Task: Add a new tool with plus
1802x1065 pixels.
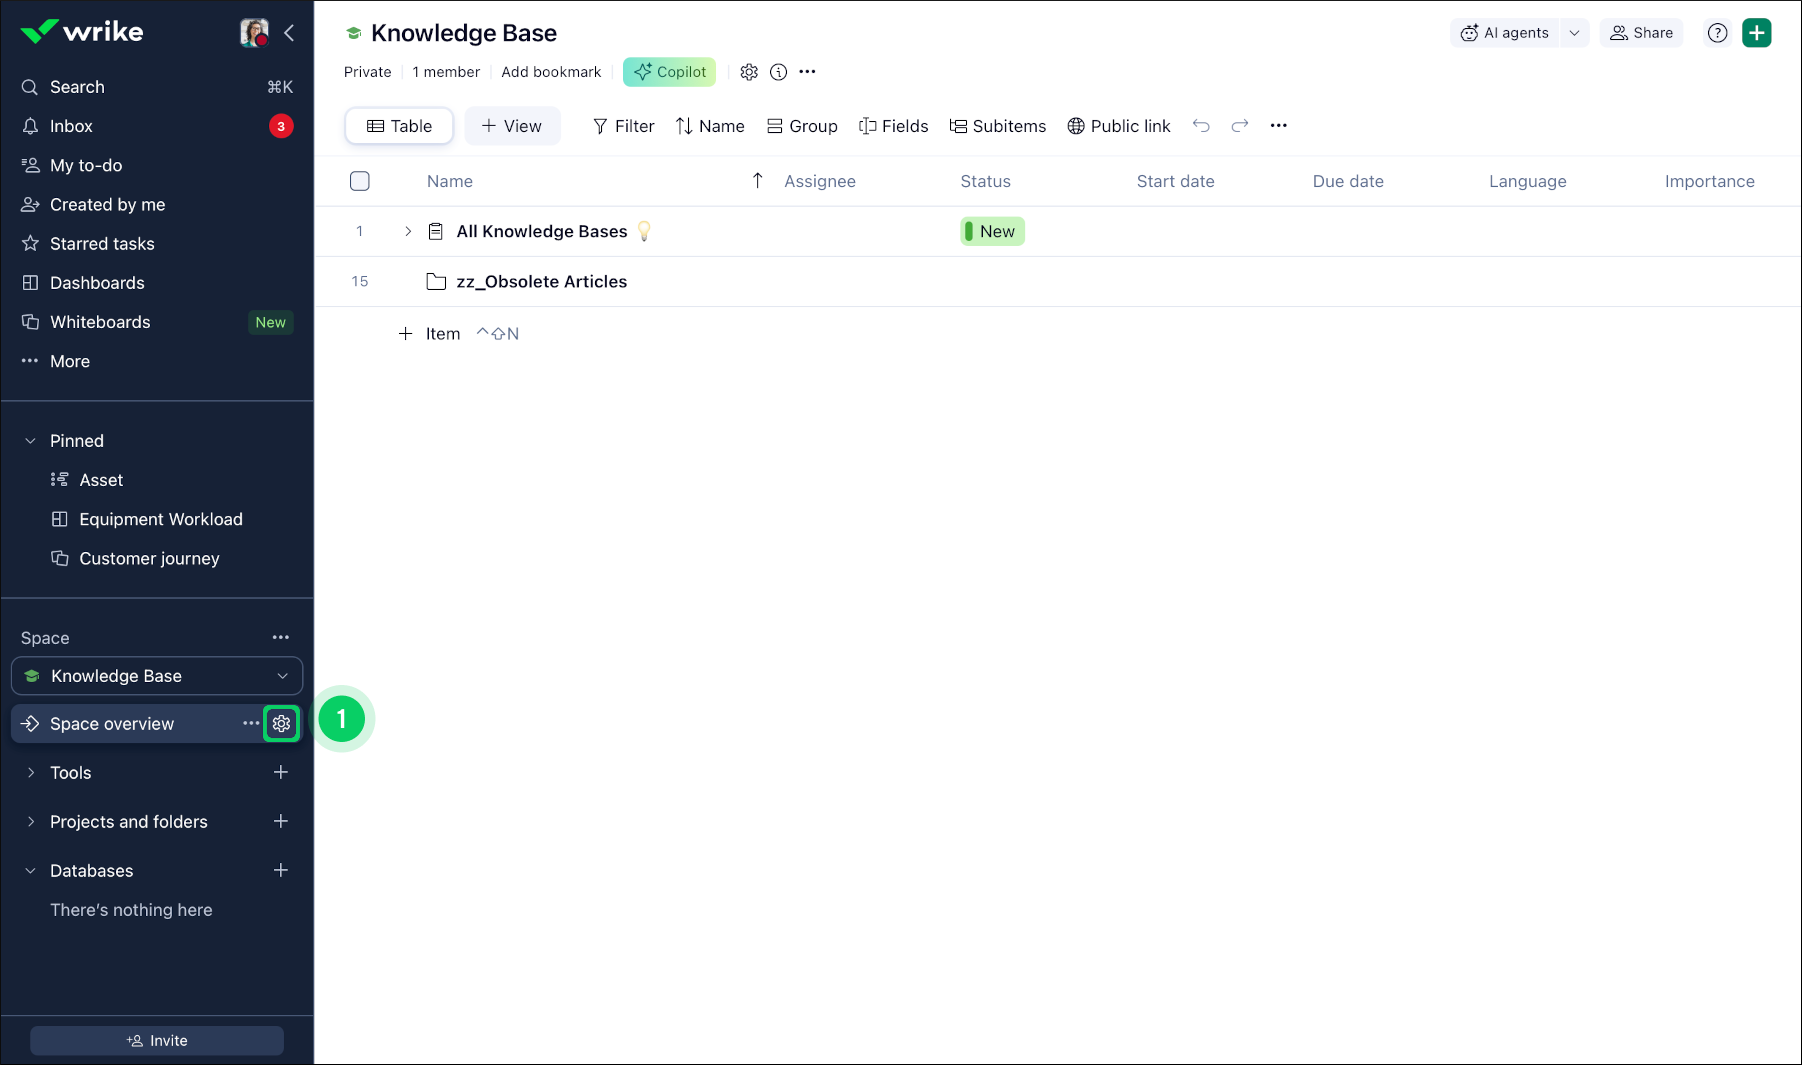Action: click(281, 772)
